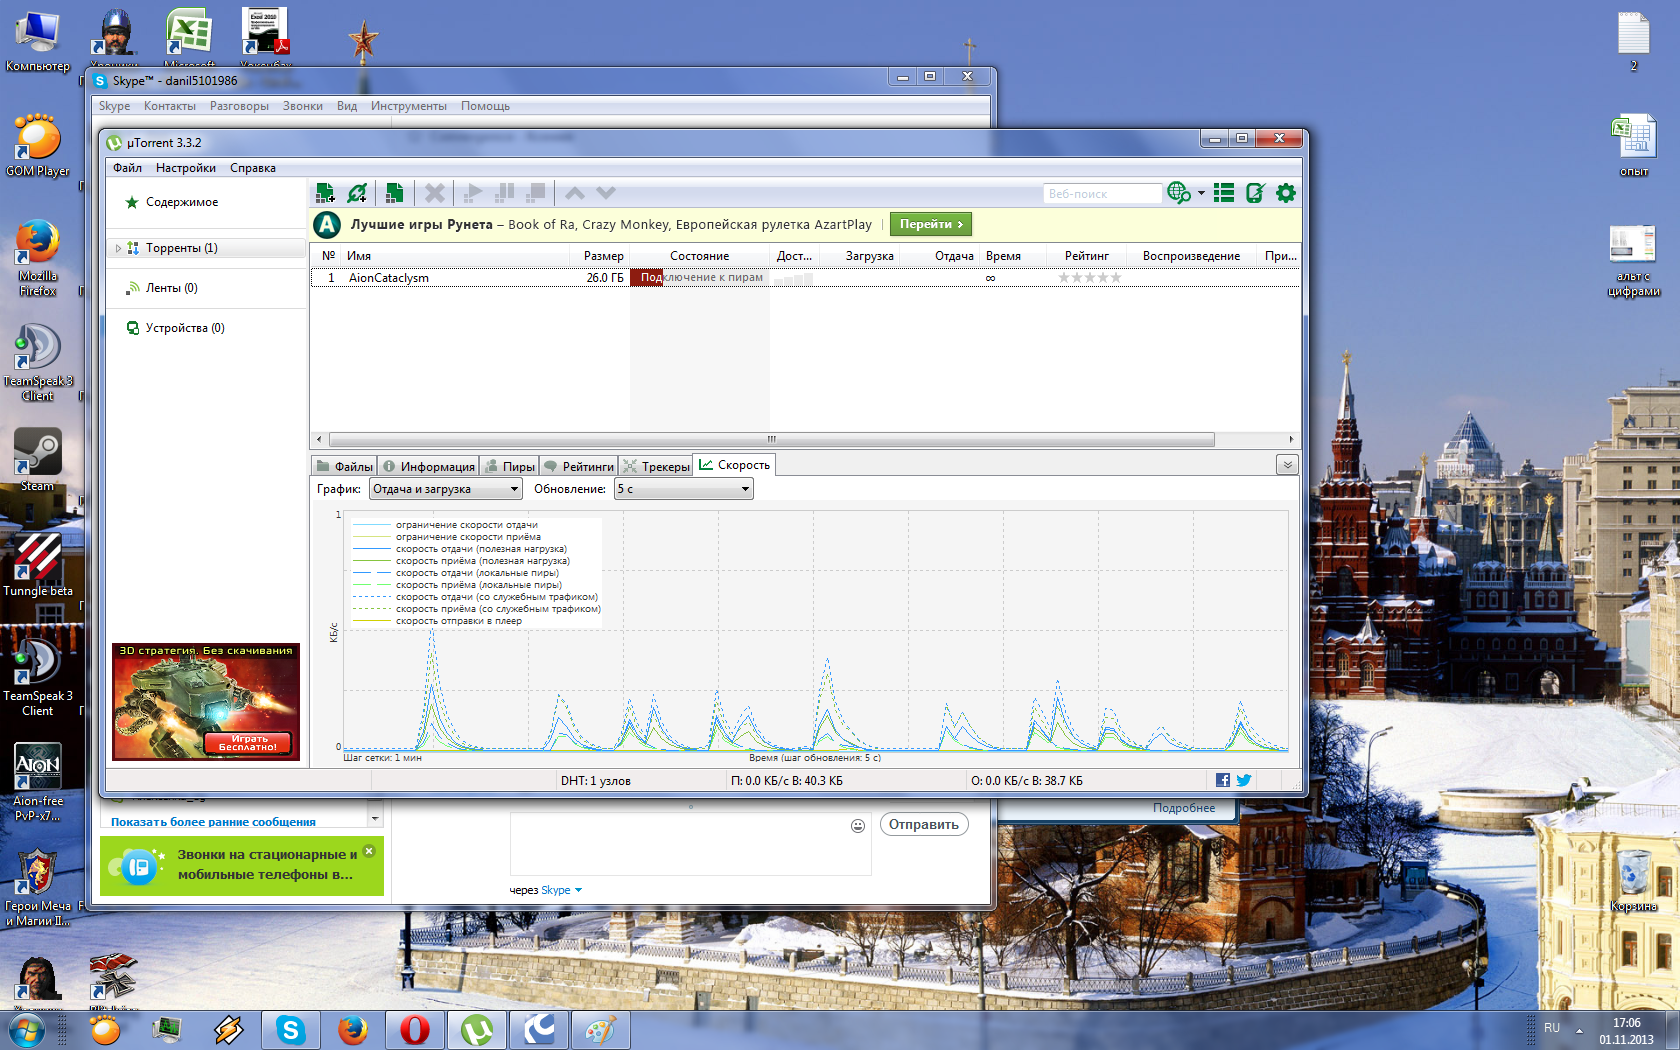Open the через Skype dropdown
Viewport: 1680px width, 1050px height.
click(x=546, y=890)
